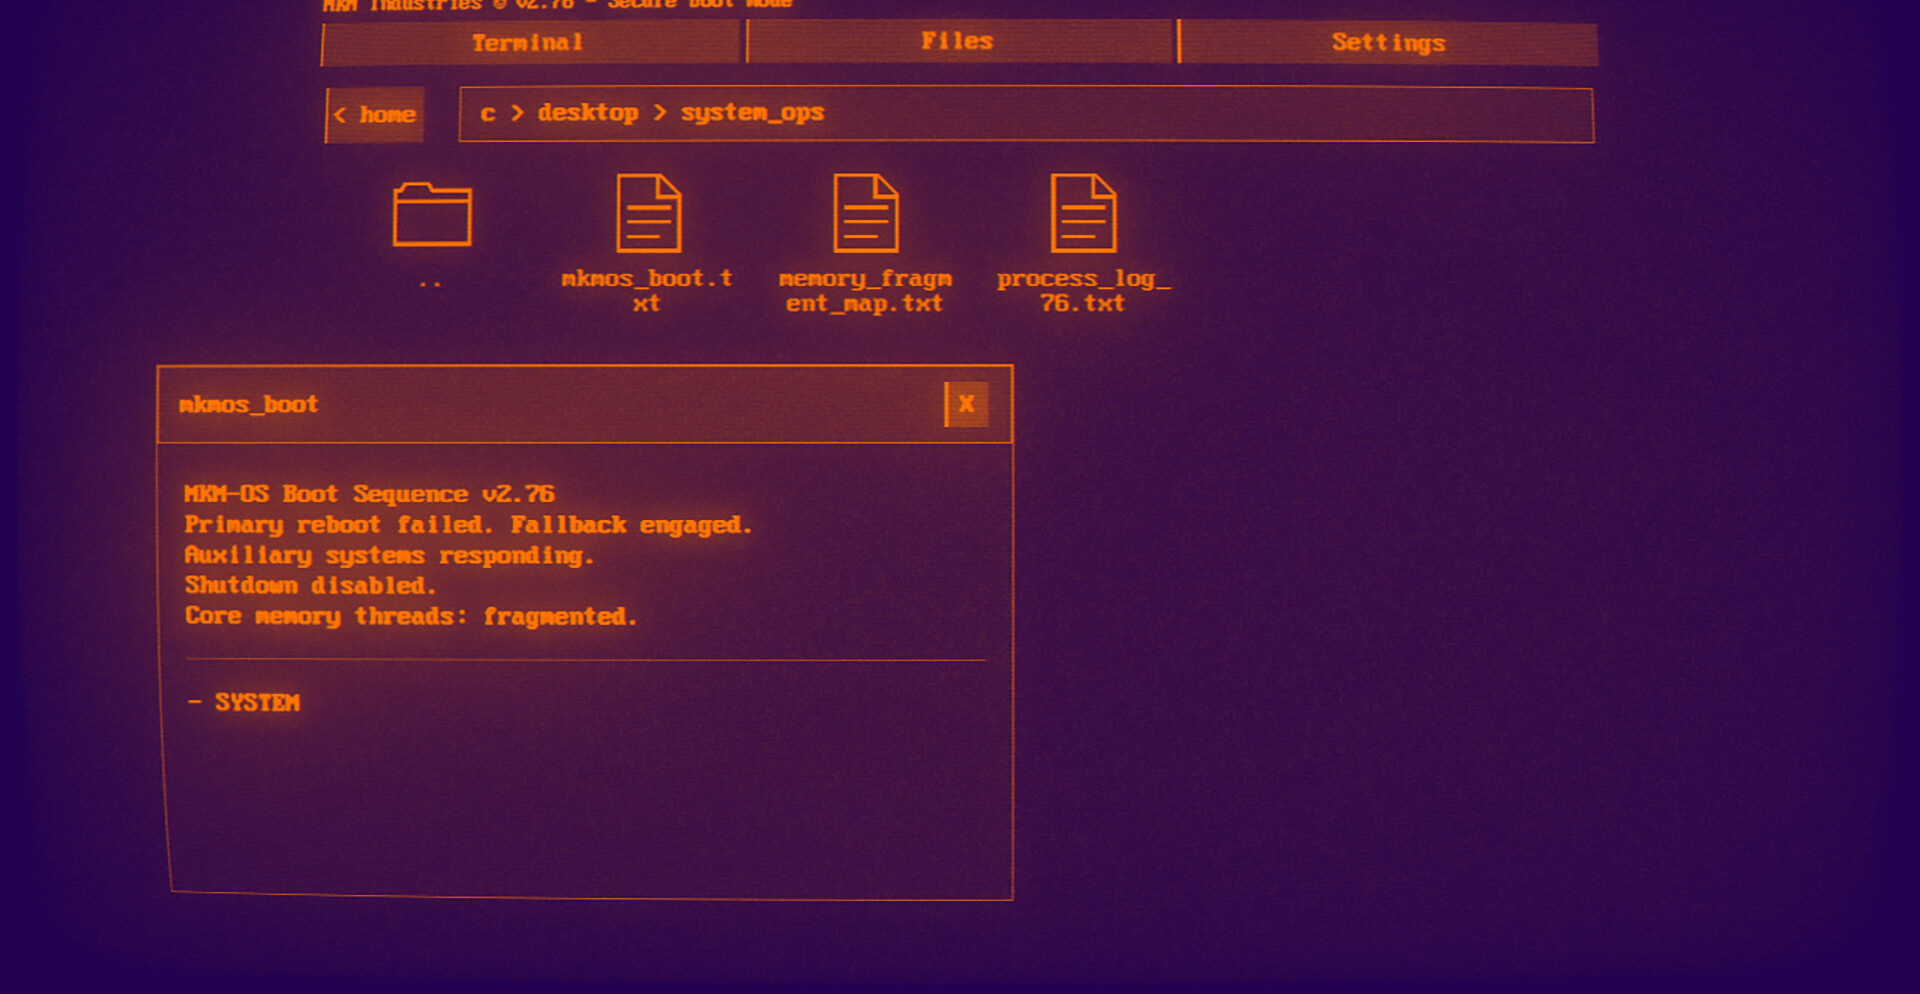
Task: Click the process_log_76.txt filename label
Action: pyautogui.click(x=1082, y=291)
